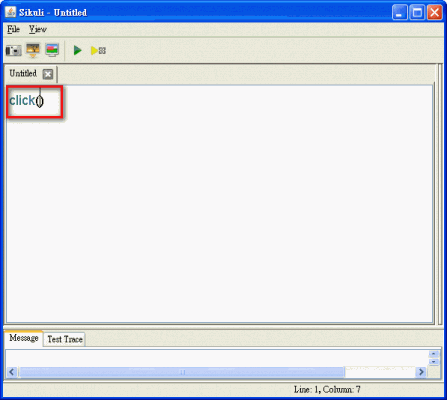Image resolution: width=447 pixels, height=400 pixels.
Task: Select the Untitled editor tab
Action: click(x=23, y=73)
